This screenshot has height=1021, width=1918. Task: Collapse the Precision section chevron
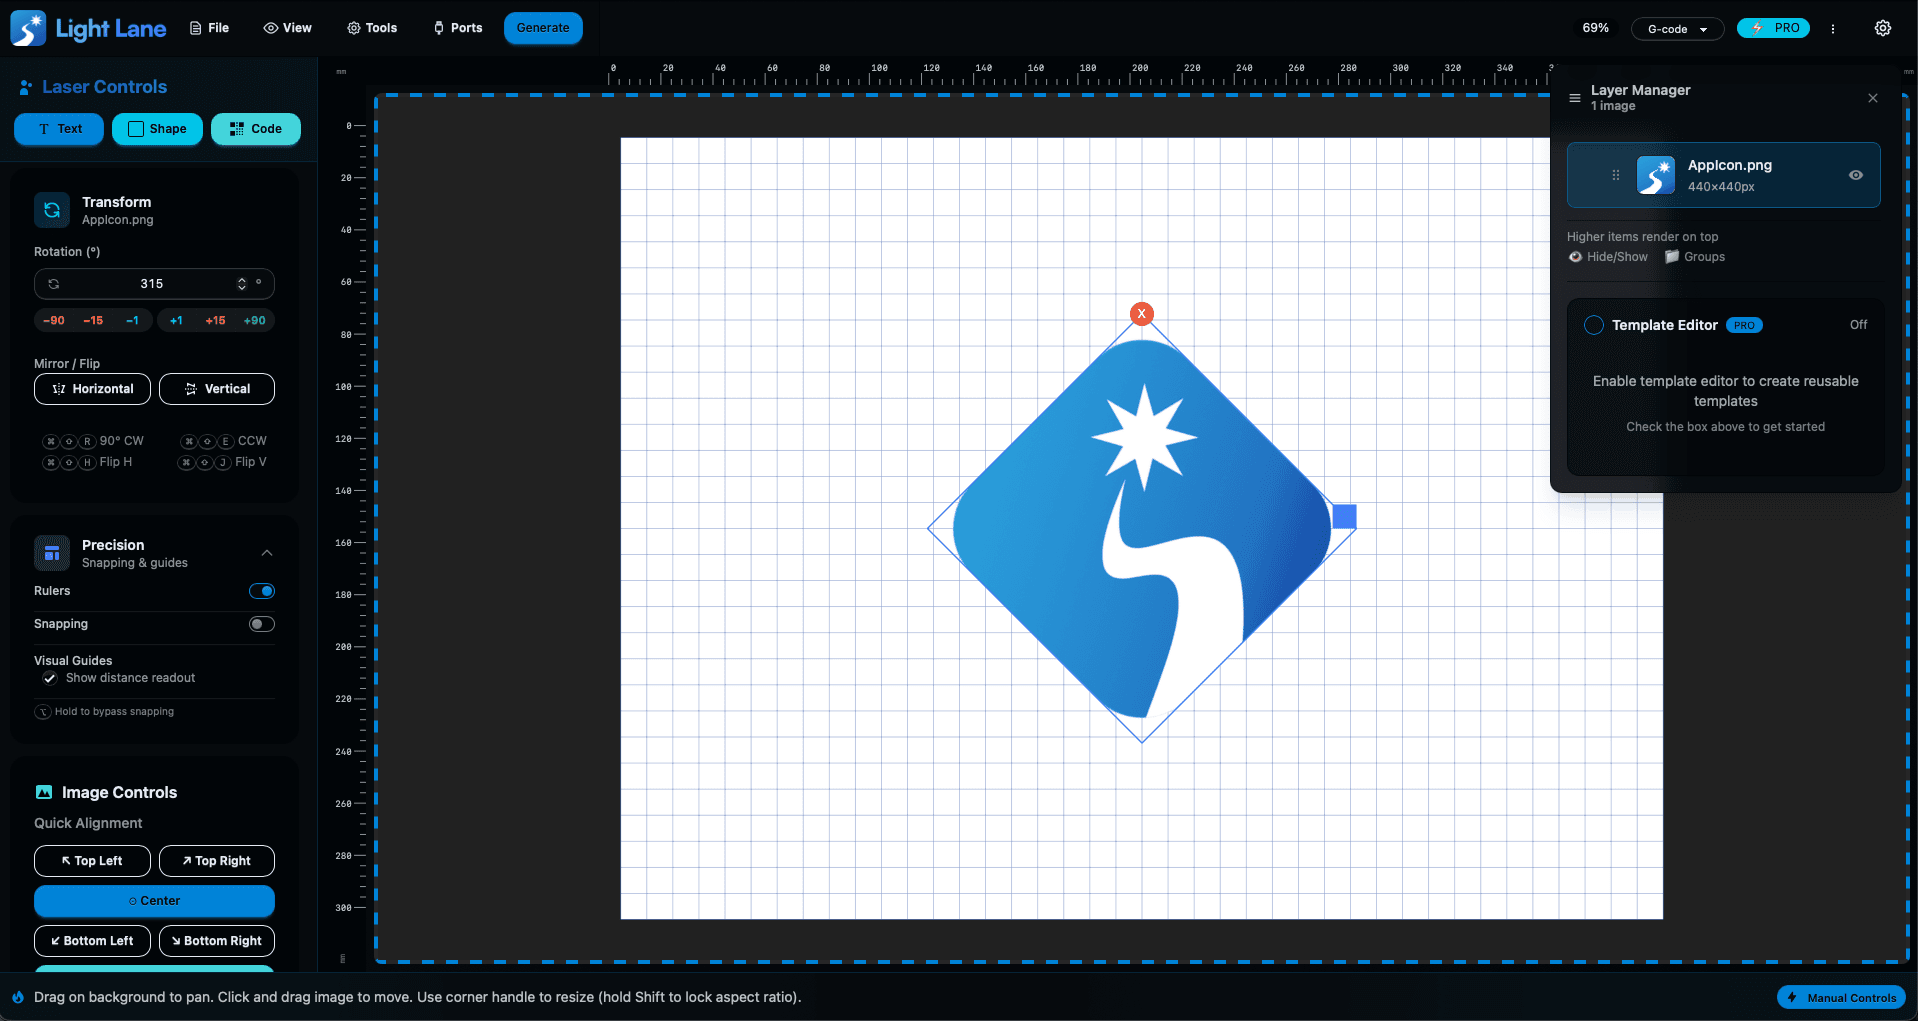(x=267, y=553)
